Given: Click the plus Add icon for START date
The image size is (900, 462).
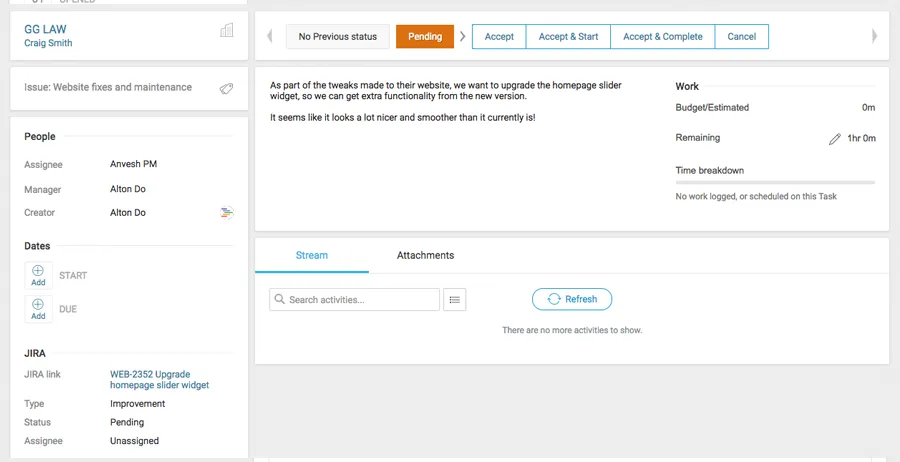Looking at the screenshot, I should [38, 275].
